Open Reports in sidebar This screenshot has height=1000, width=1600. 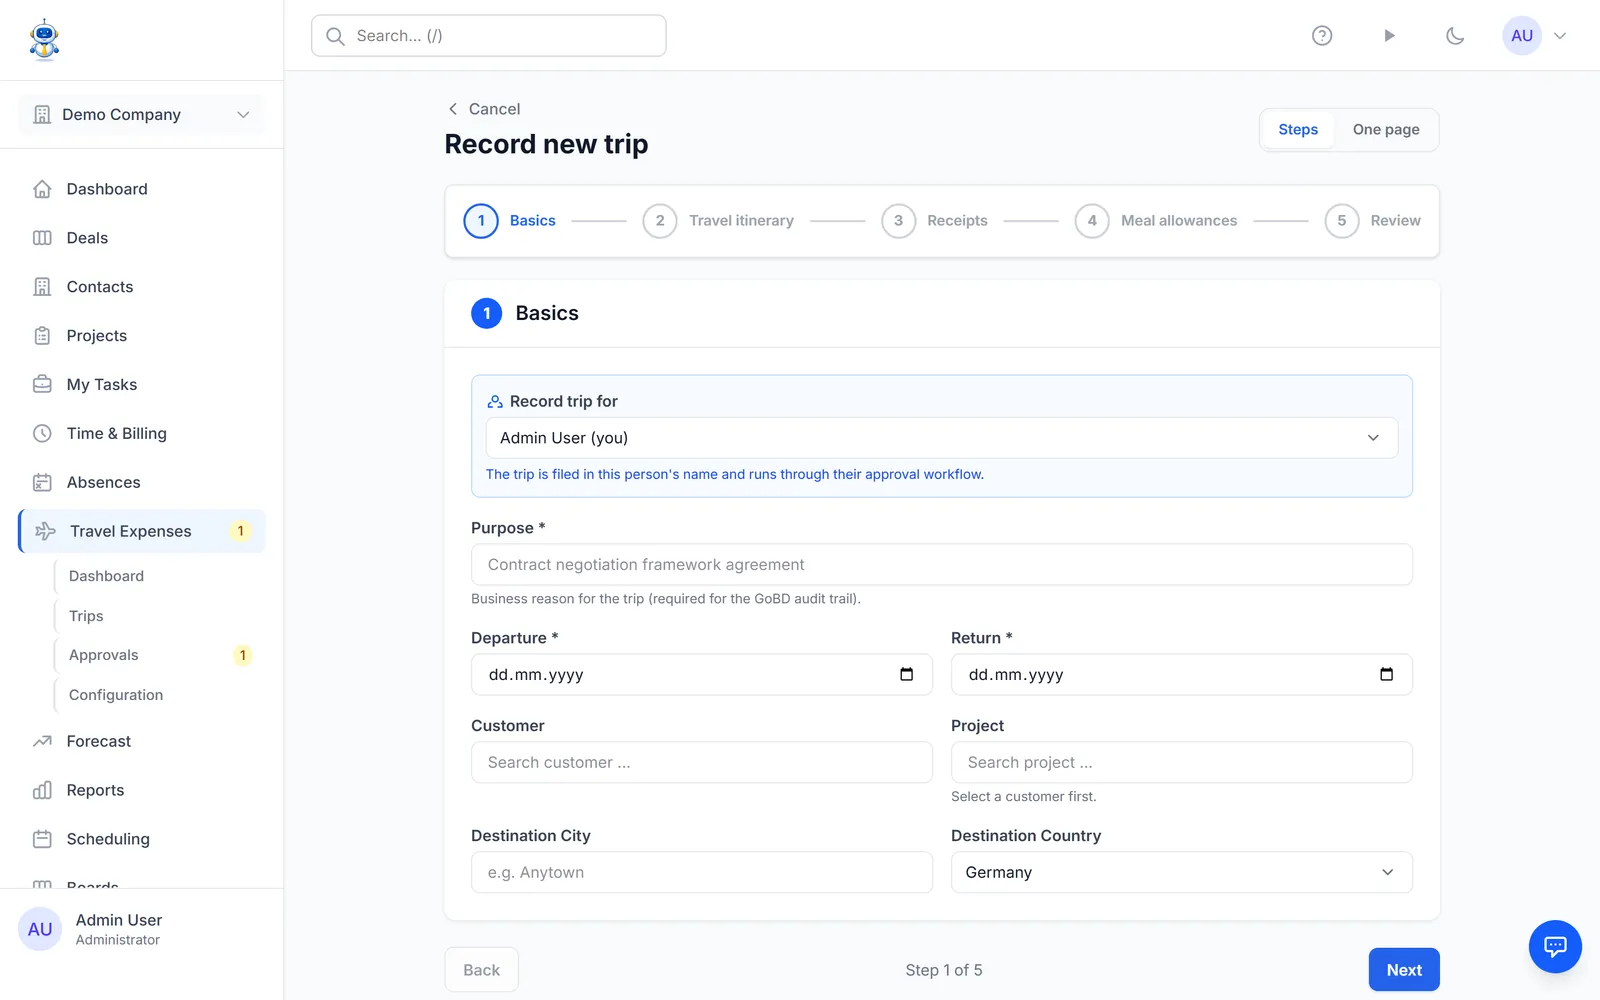tap(141, 791)
